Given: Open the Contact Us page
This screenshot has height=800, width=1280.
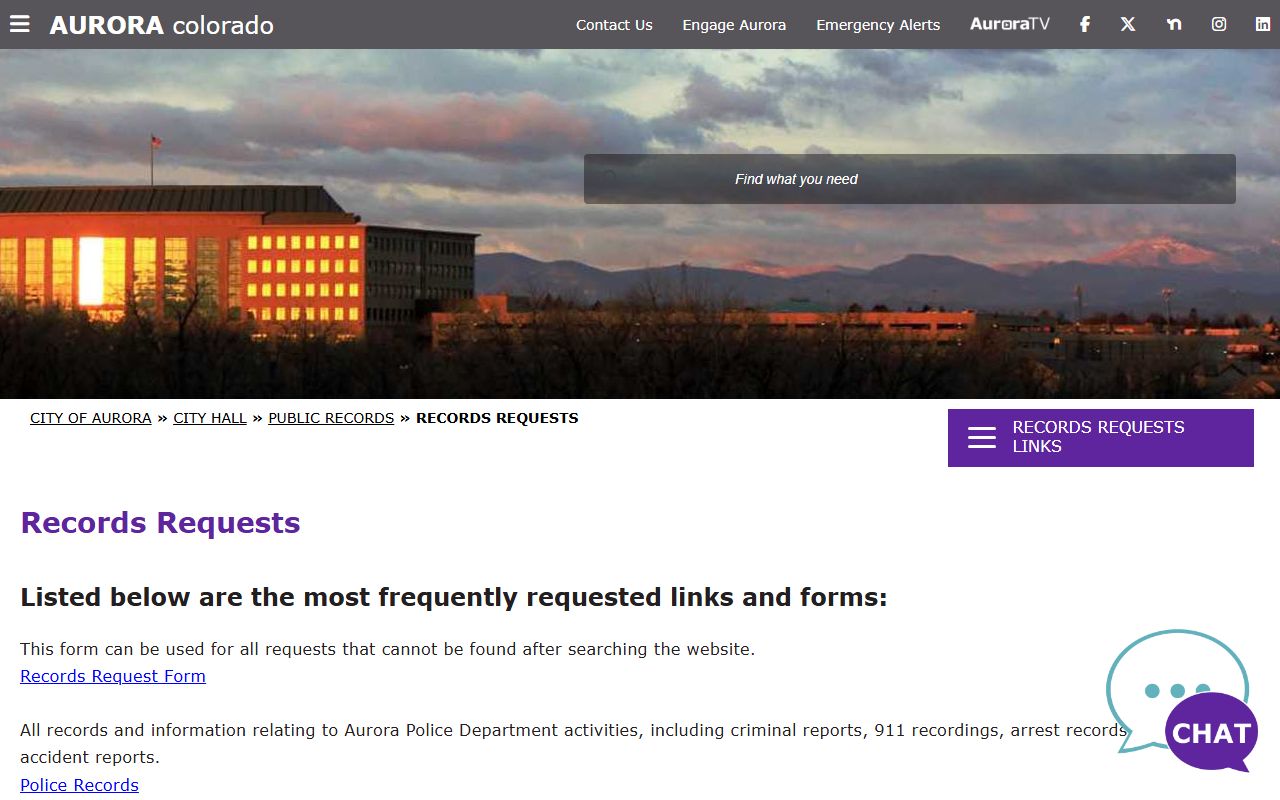Looking at the screenshot, I should (x=614, y=25).
